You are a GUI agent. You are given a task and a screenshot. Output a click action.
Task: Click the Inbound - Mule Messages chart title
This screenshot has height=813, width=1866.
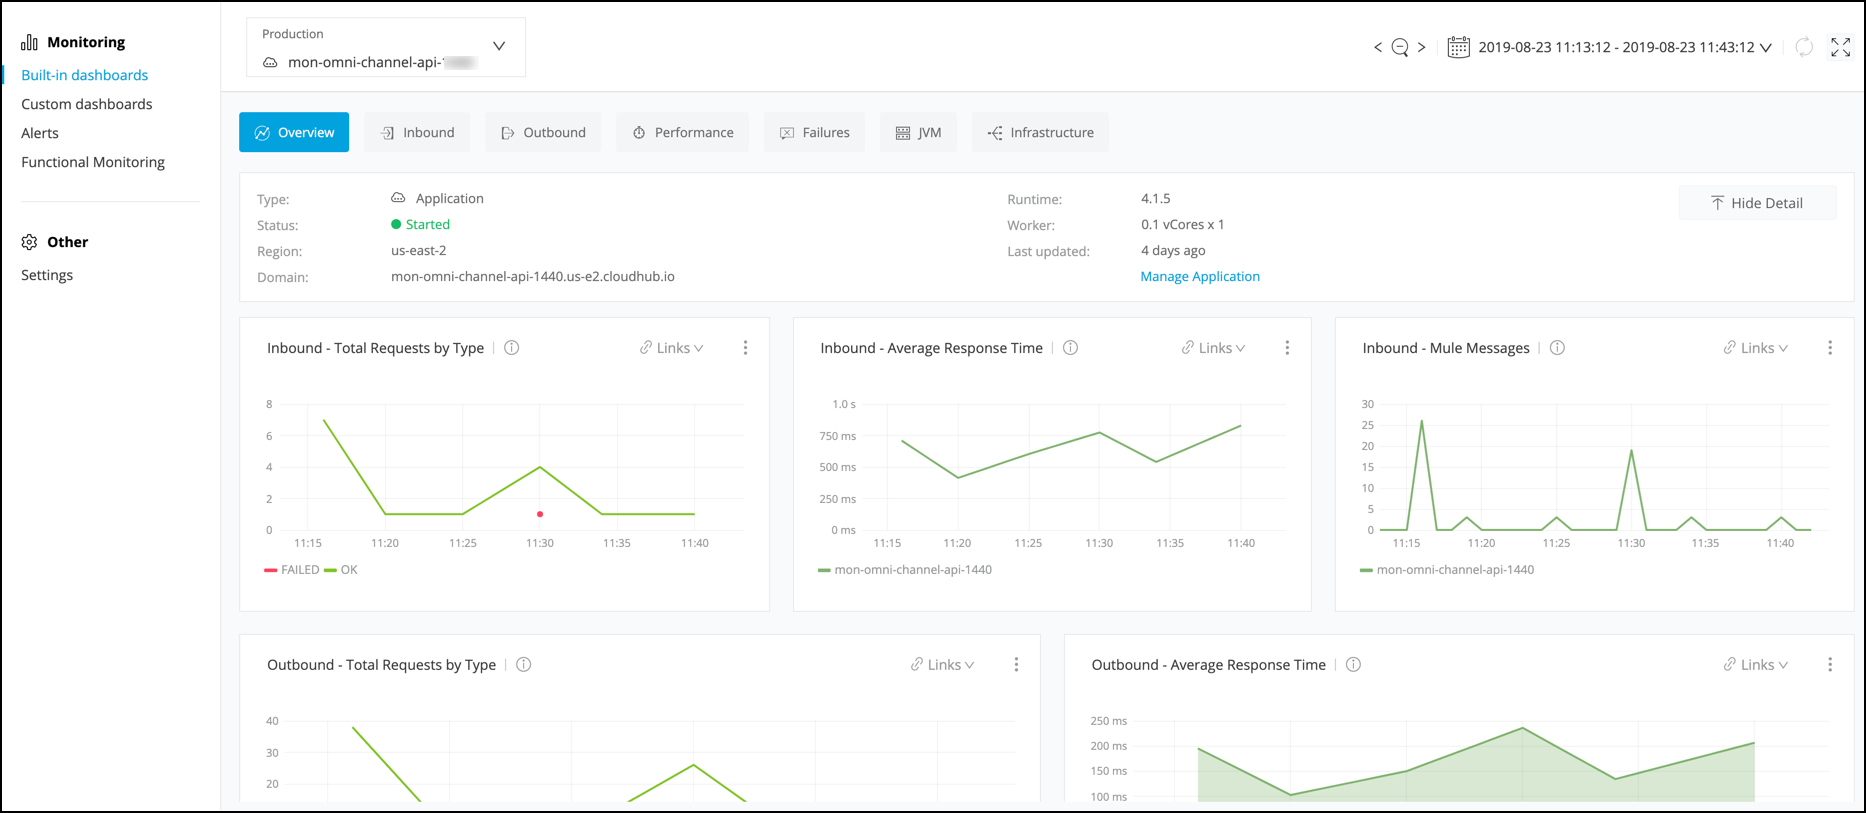click(1446, 348)
